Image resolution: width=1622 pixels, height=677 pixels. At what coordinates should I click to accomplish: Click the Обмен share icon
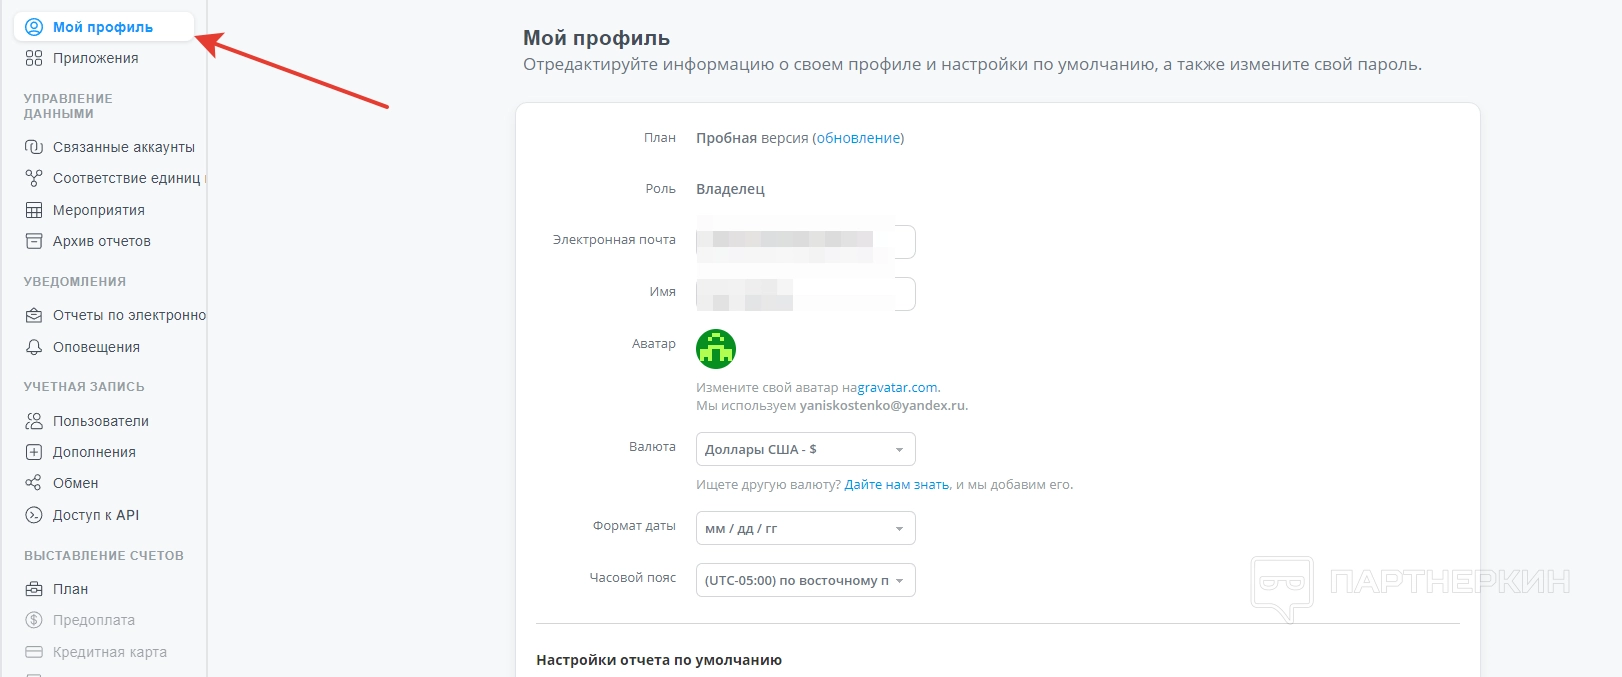tap(34, 483)
